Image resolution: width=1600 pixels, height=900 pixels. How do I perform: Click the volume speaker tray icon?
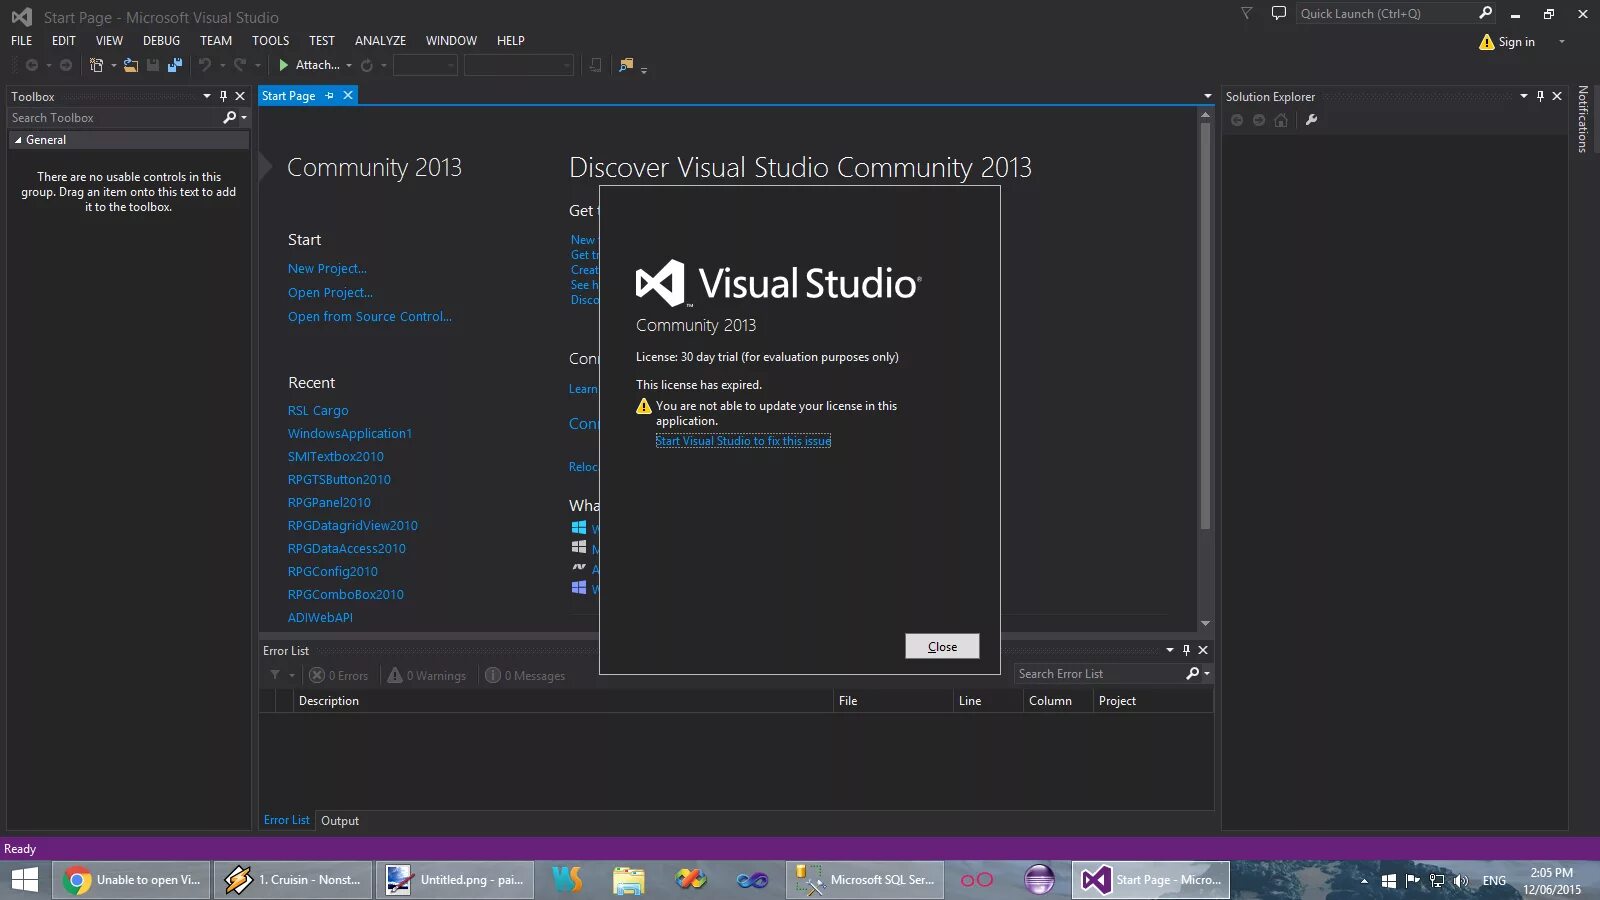(1460, 881)
